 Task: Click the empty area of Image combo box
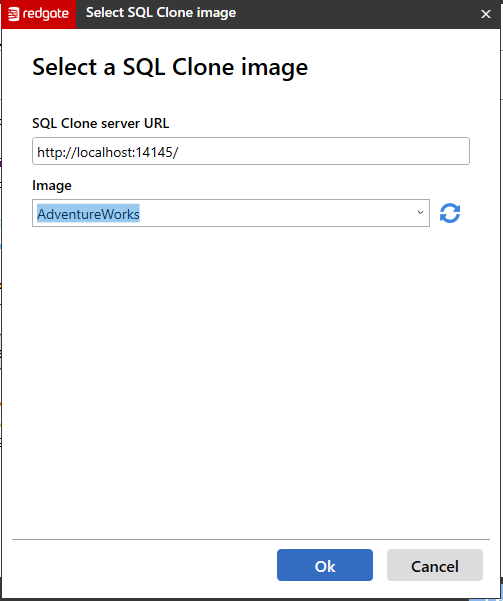(276, 213)
